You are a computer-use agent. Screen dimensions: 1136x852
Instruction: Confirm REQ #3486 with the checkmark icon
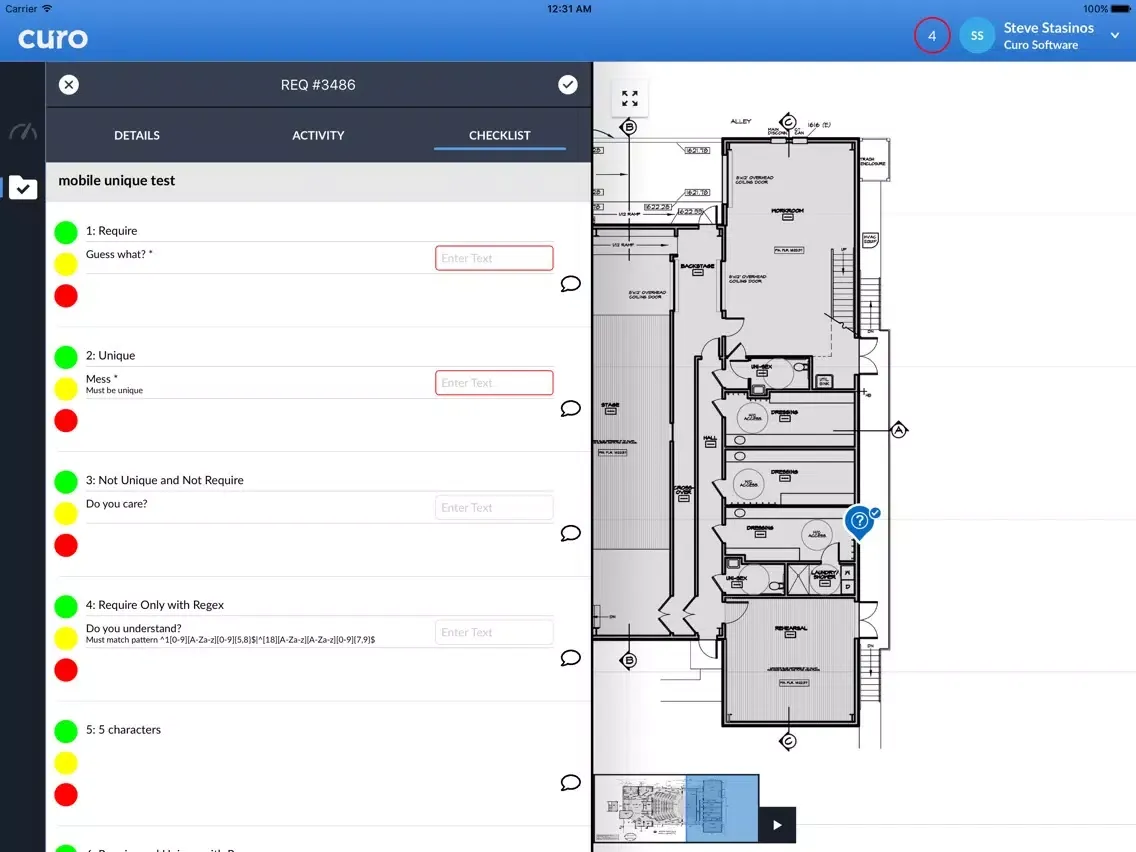568,85
